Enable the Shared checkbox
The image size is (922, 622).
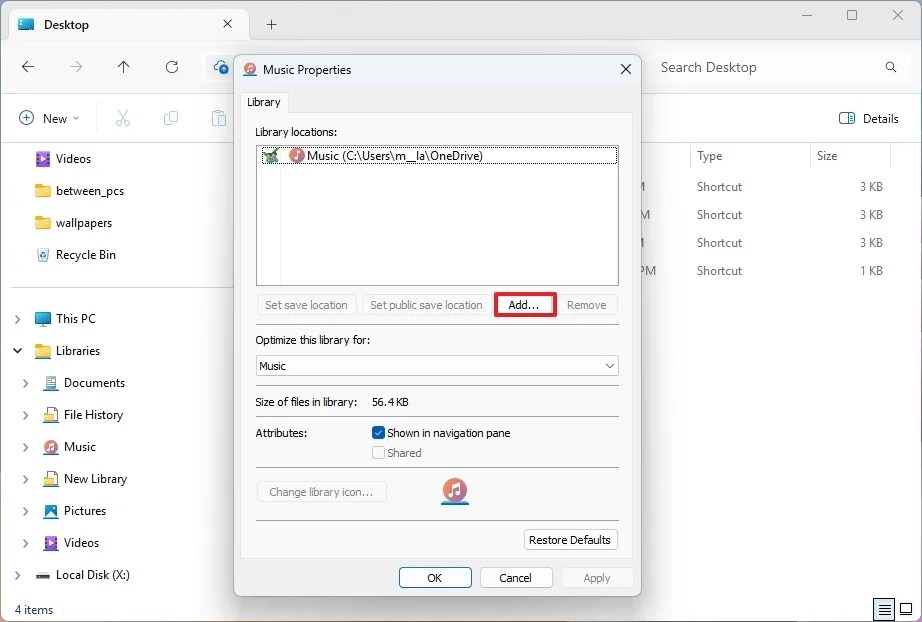click(378, 452)
